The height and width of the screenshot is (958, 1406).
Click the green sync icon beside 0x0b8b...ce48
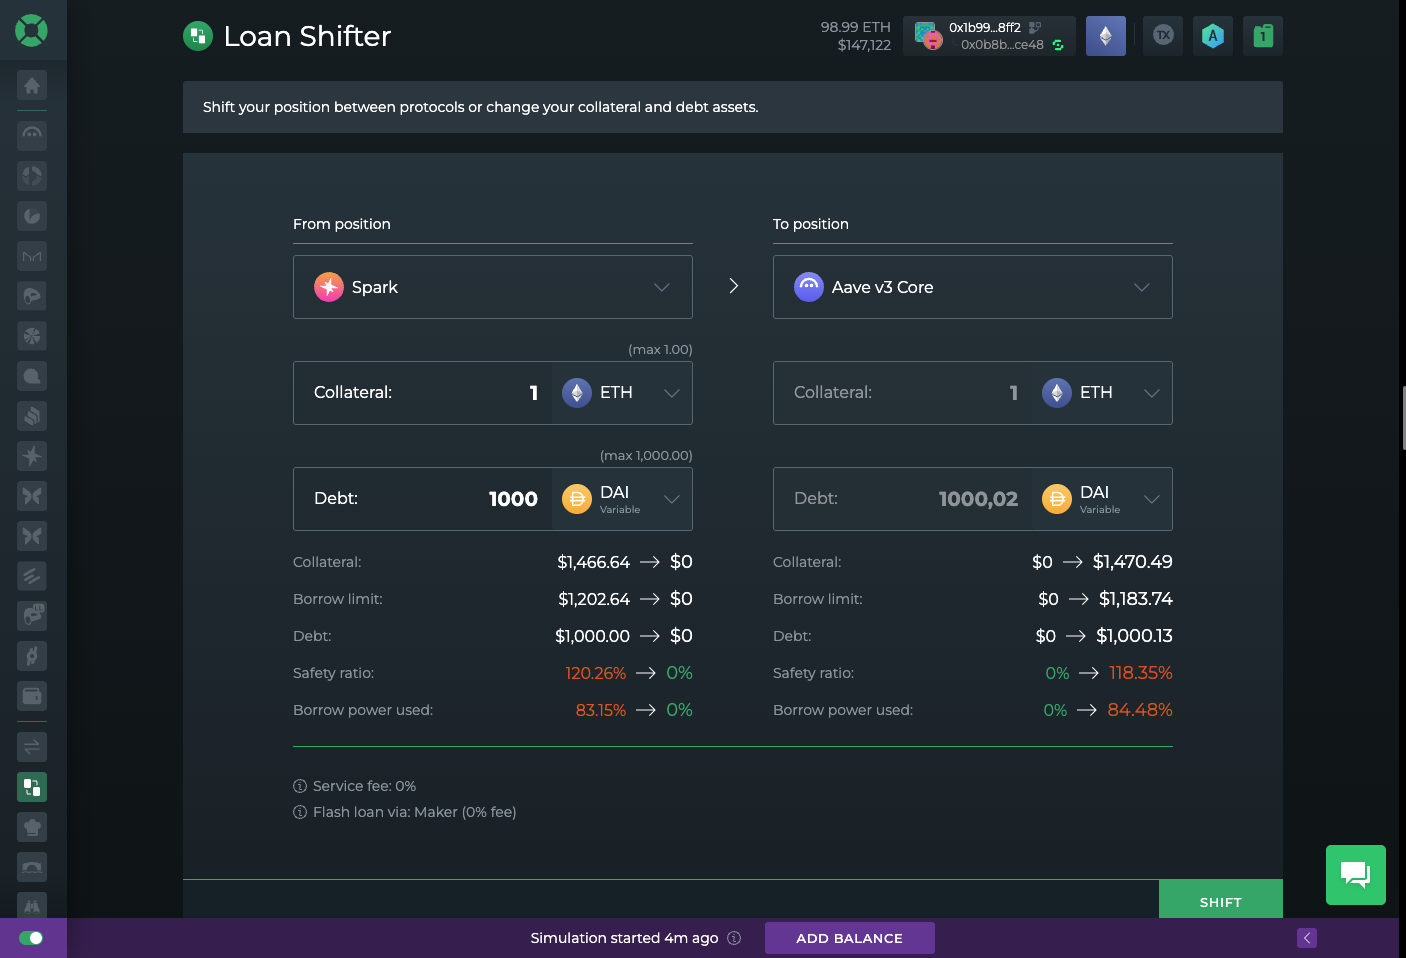1058,45
